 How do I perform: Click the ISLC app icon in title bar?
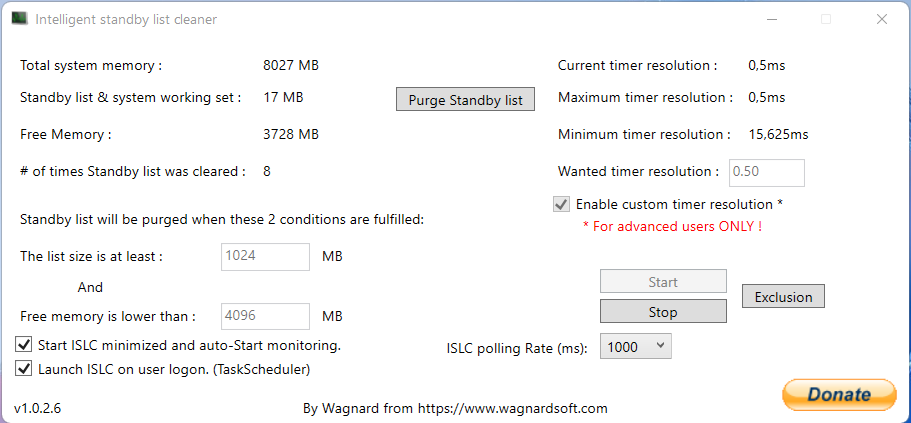pos(18,19)
